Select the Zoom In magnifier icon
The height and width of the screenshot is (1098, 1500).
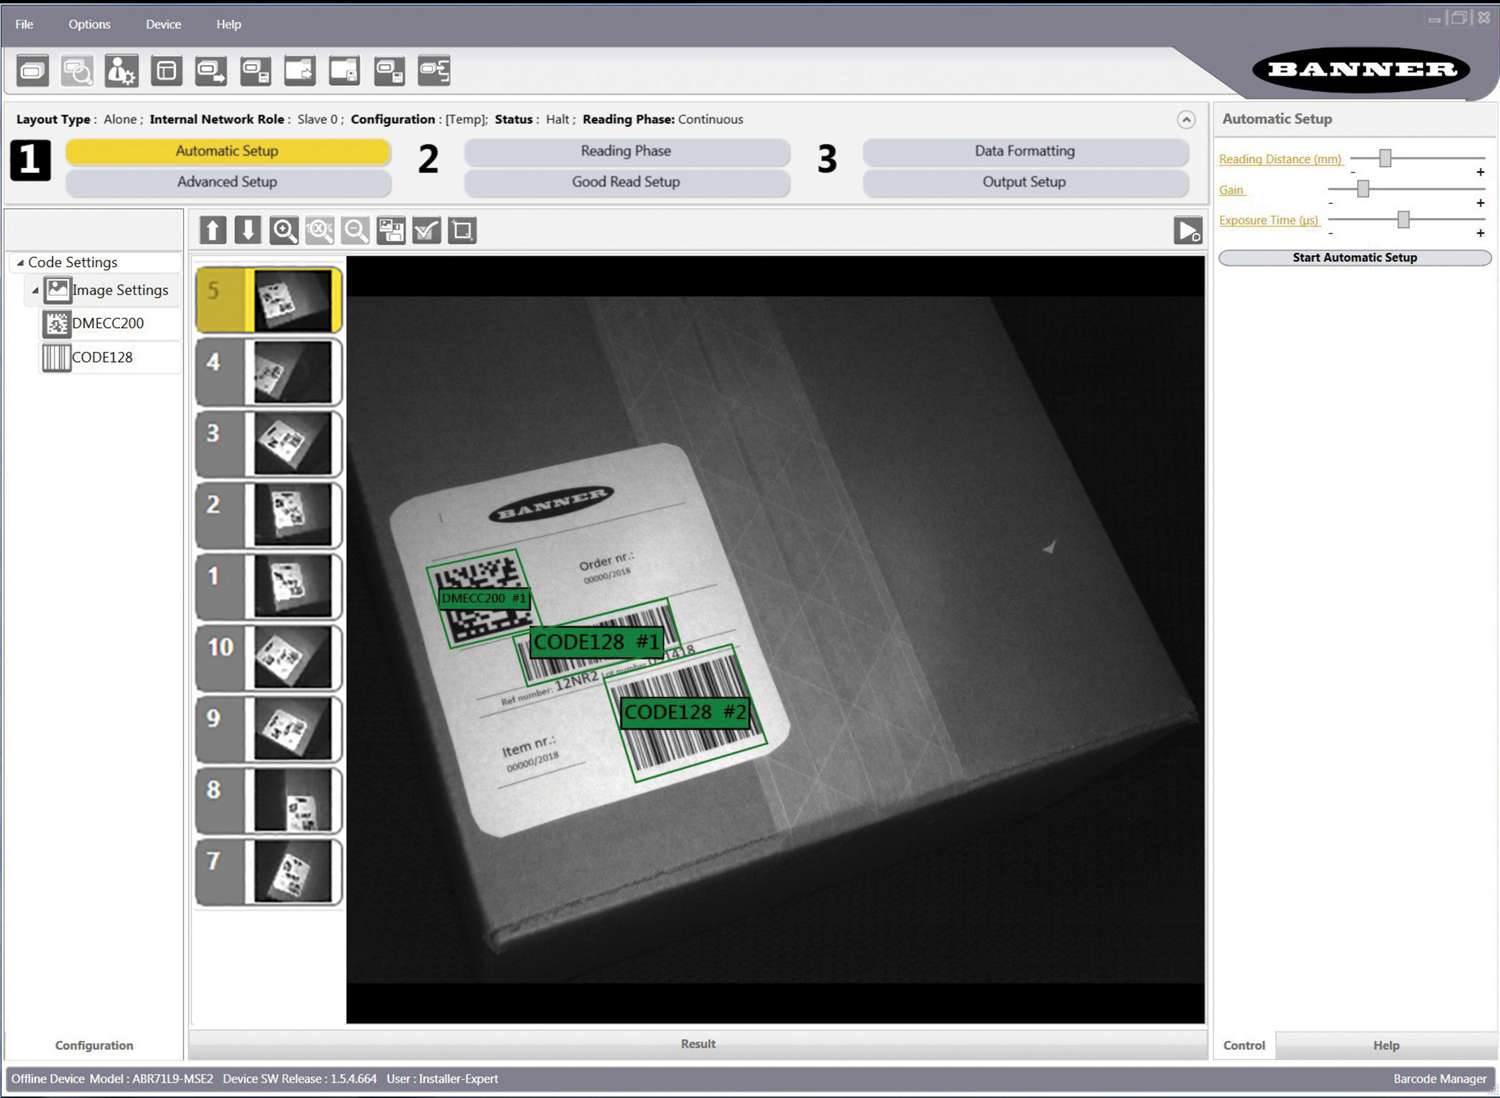283,230
